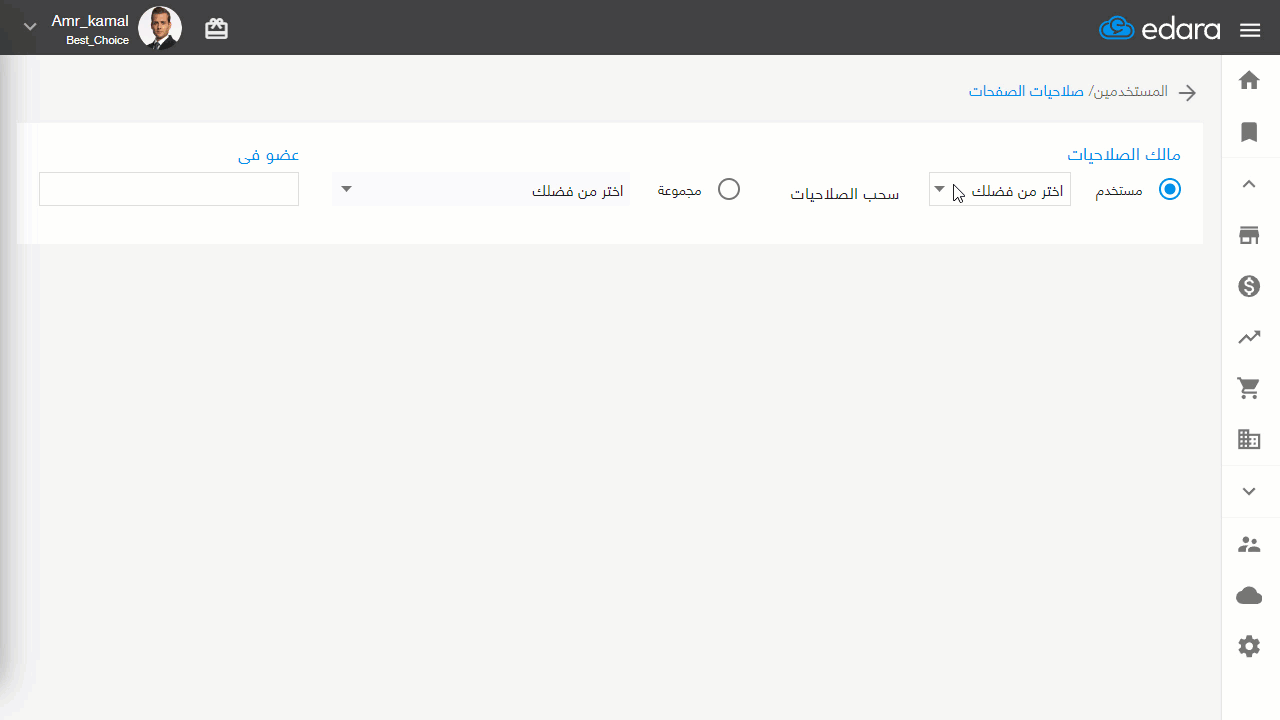Expand sidebar section with down chevron
1280x720 pixels.
(x=1249, y=491)
